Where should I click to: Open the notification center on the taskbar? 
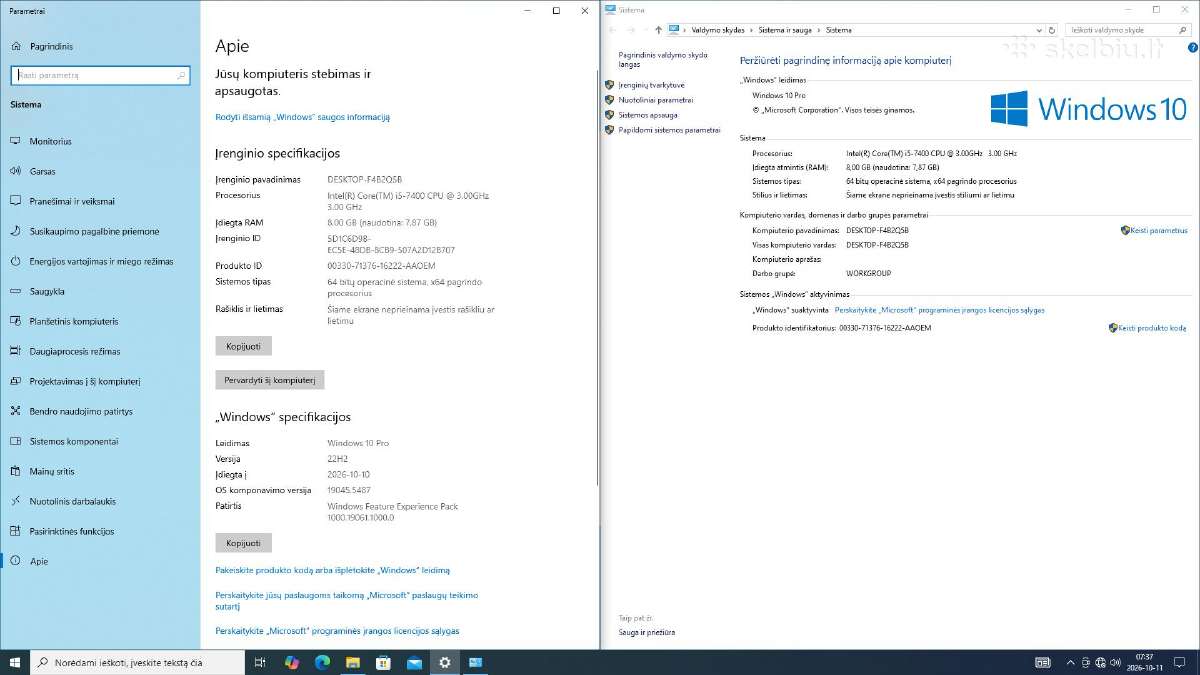click(x=1181, y=662)
